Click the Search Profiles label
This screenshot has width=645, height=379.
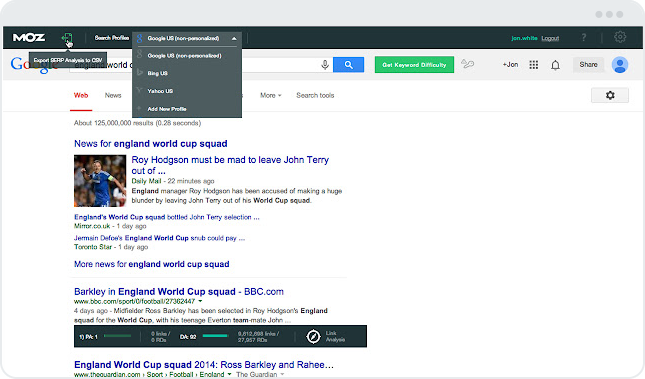[x=111, y=38]
